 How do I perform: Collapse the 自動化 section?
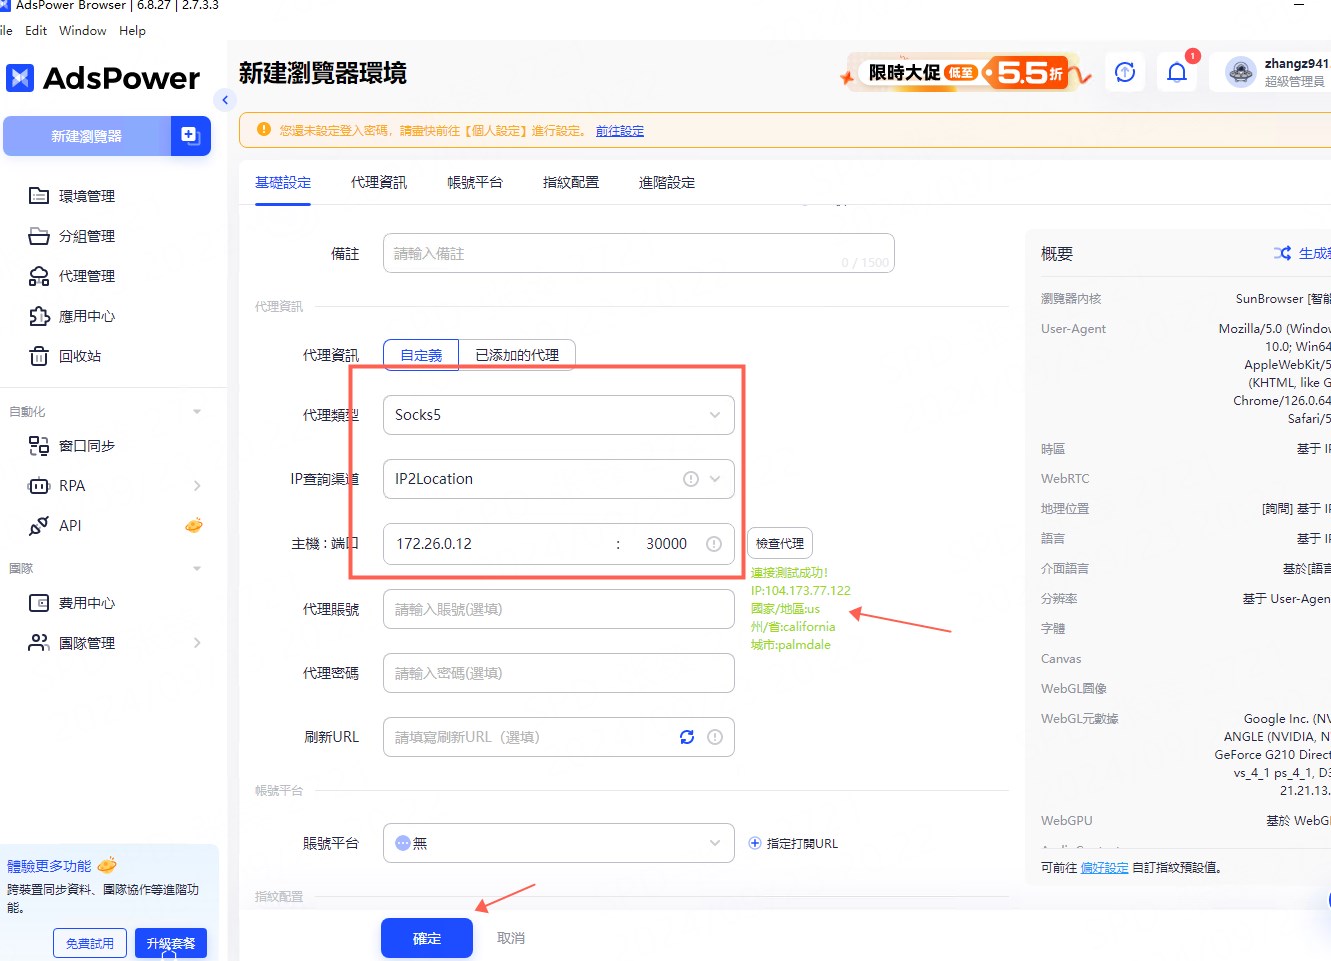[197, 411]
